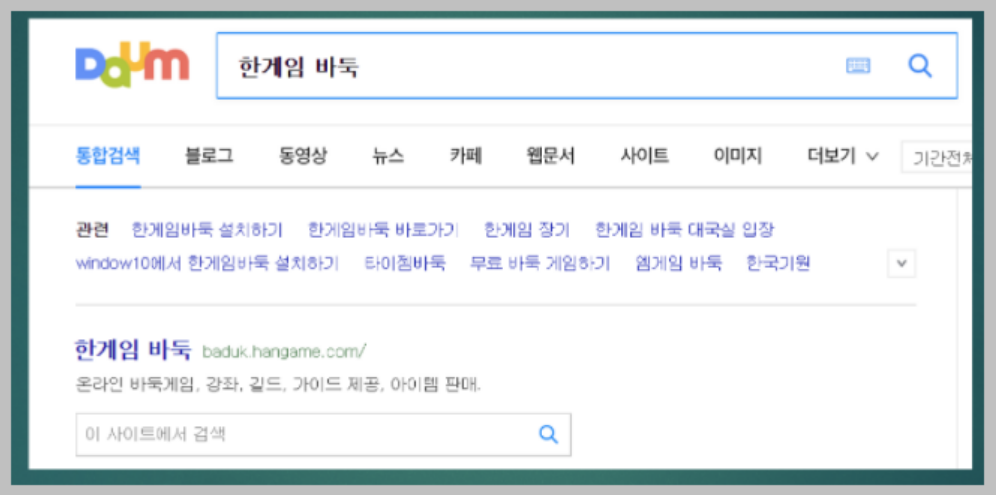Expand the 더보기 dropdown
This screenshot has height=495, width=1001.
(x=843, y=155)
